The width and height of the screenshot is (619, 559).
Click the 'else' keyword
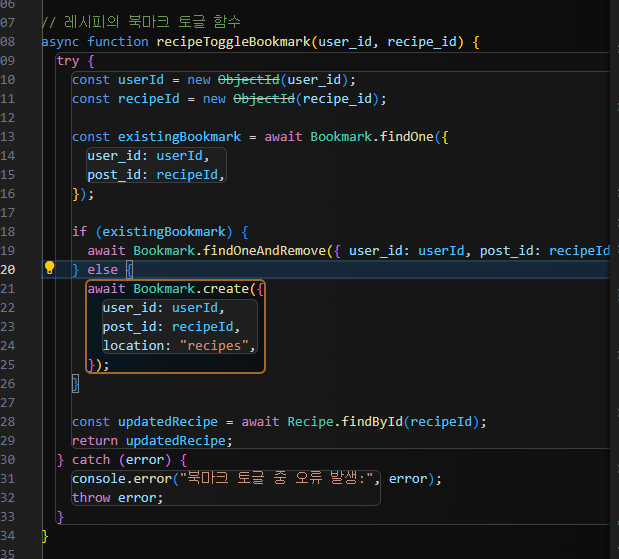103,270
